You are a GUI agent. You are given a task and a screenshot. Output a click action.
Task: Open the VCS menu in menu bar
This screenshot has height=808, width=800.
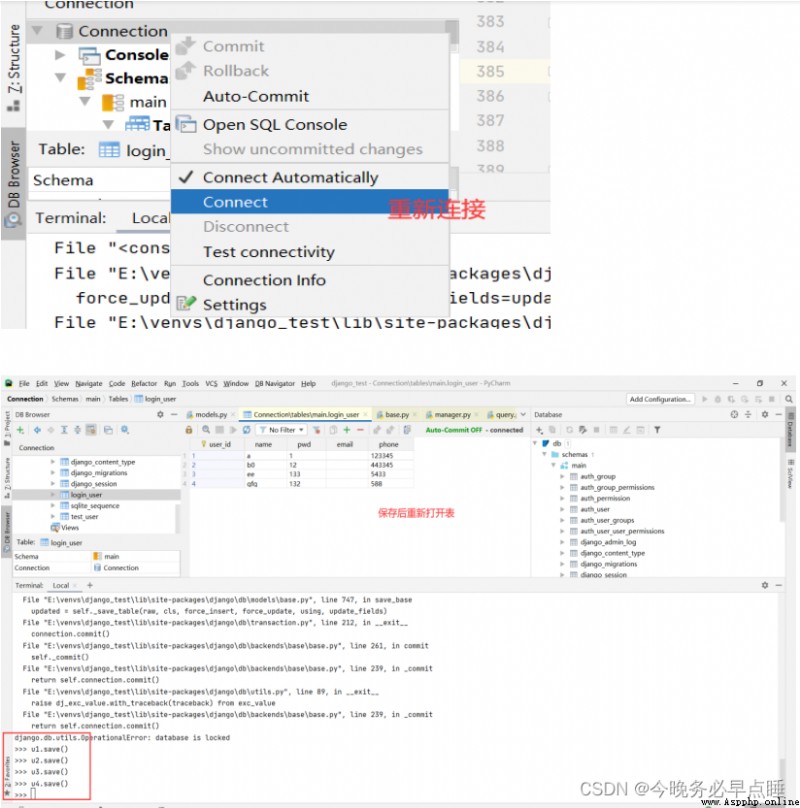pyautogui.click(x=211, y=383)
